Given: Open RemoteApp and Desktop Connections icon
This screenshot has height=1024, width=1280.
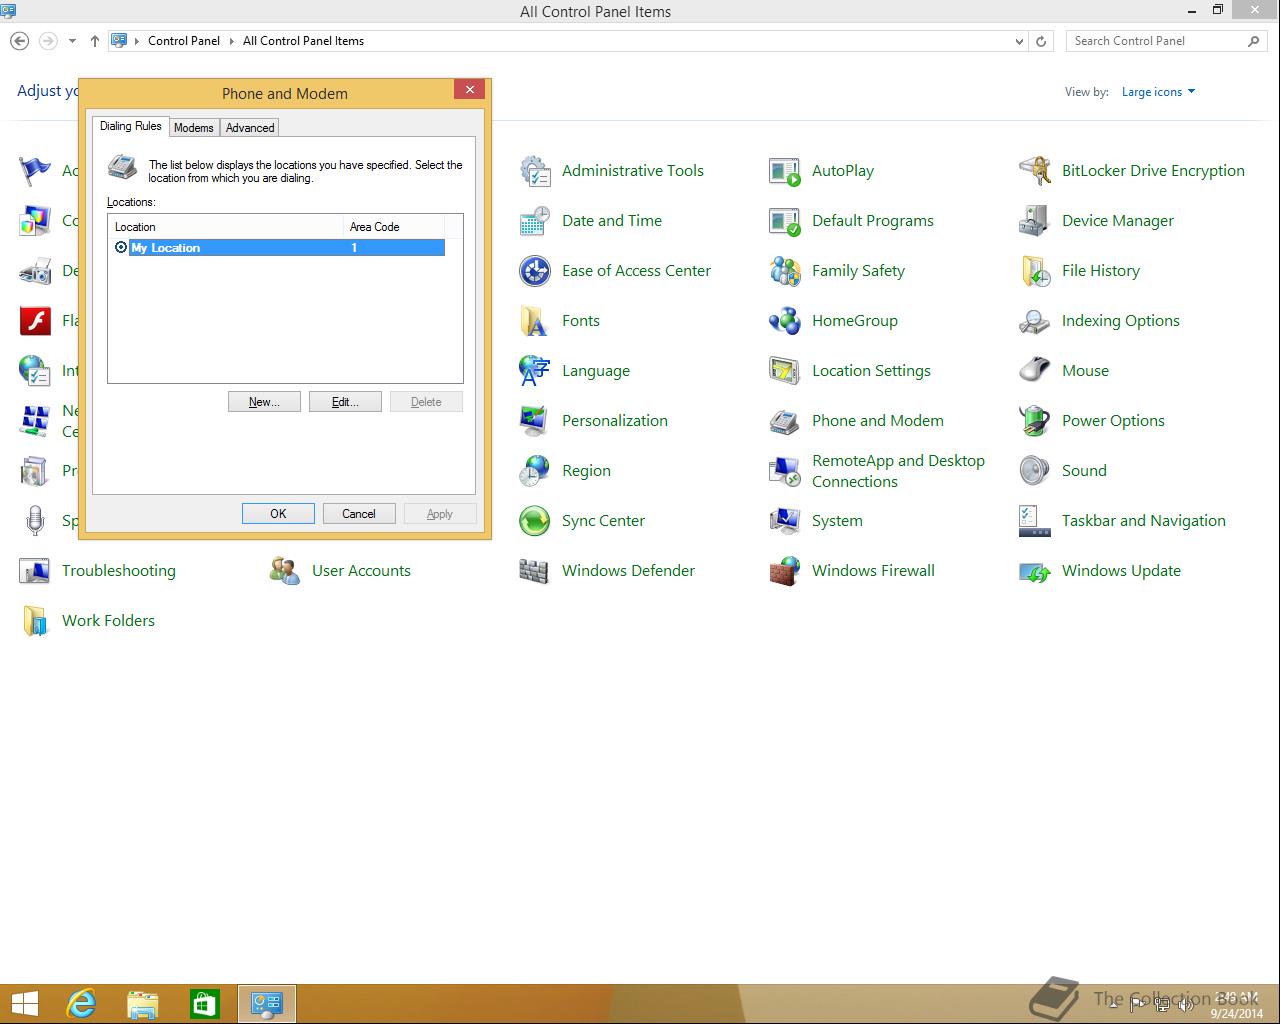Looking at the screenshot, I should click(785, 471).
